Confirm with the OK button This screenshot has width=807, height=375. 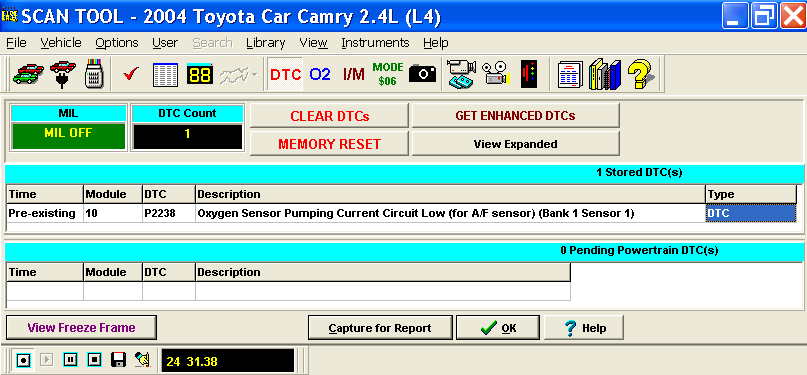click(x=498, y=328)
